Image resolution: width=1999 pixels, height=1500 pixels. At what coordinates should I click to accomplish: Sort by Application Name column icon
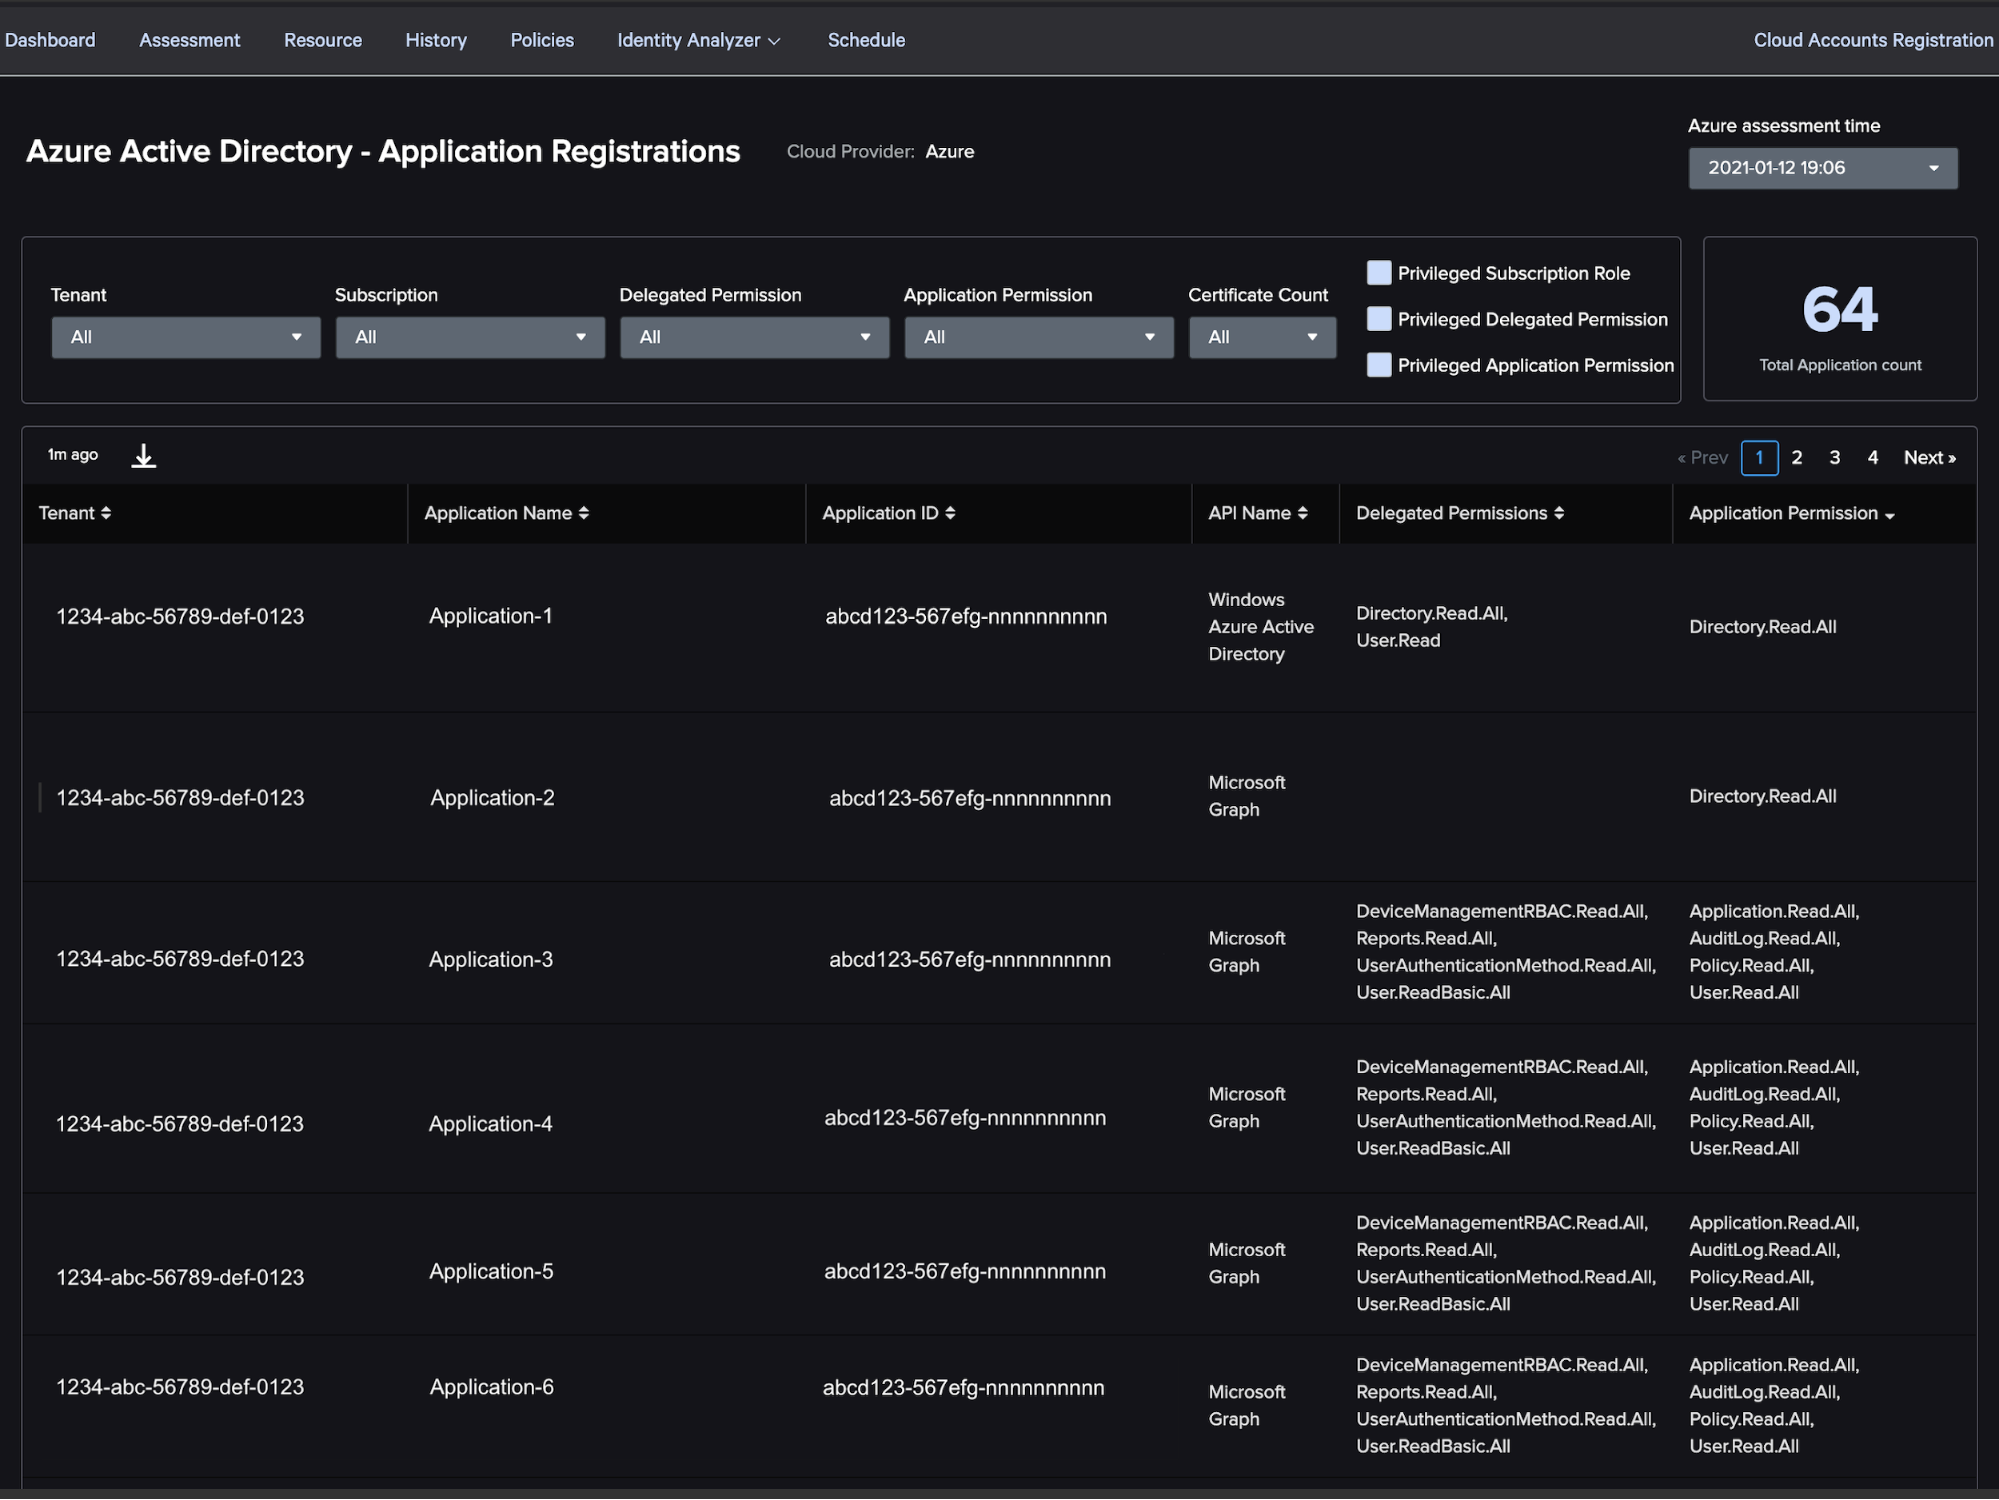584,513
